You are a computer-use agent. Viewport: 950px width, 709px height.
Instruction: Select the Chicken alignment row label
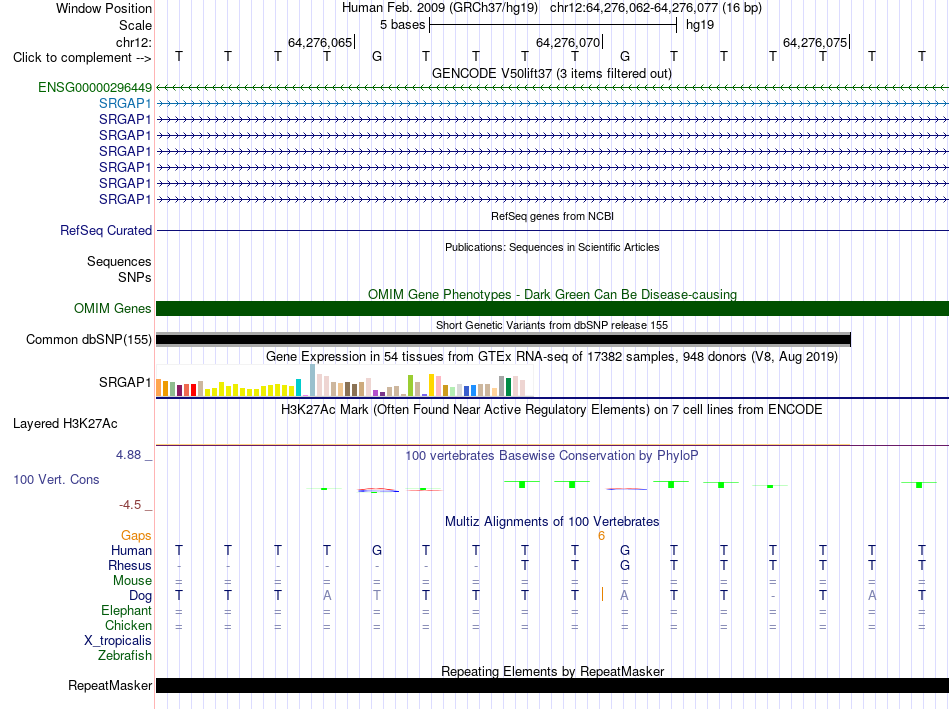click(x=128, y=626)
